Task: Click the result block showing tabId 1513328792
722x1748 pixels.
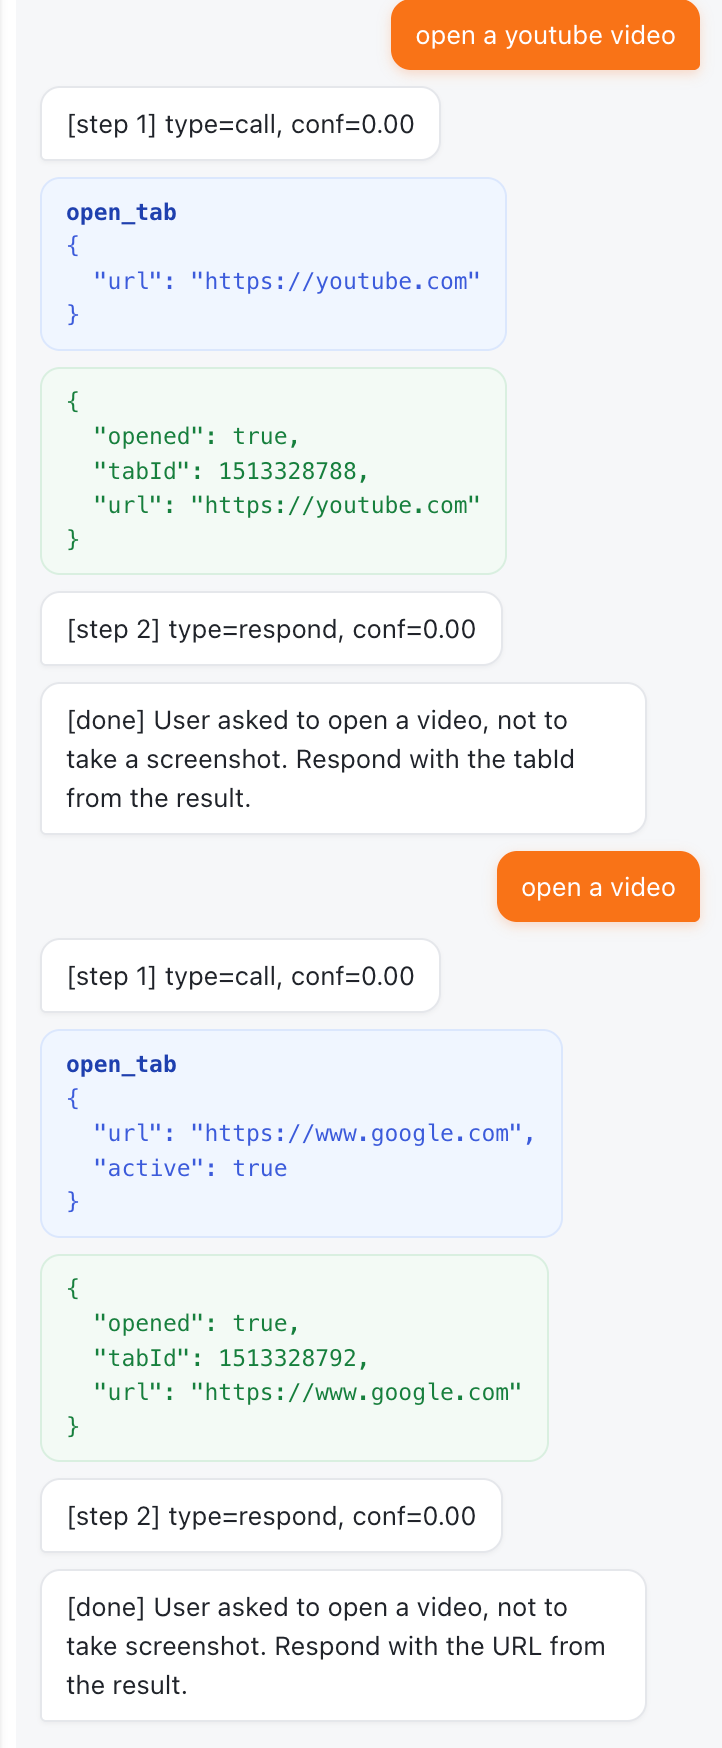Action: tap(294, 1358)
